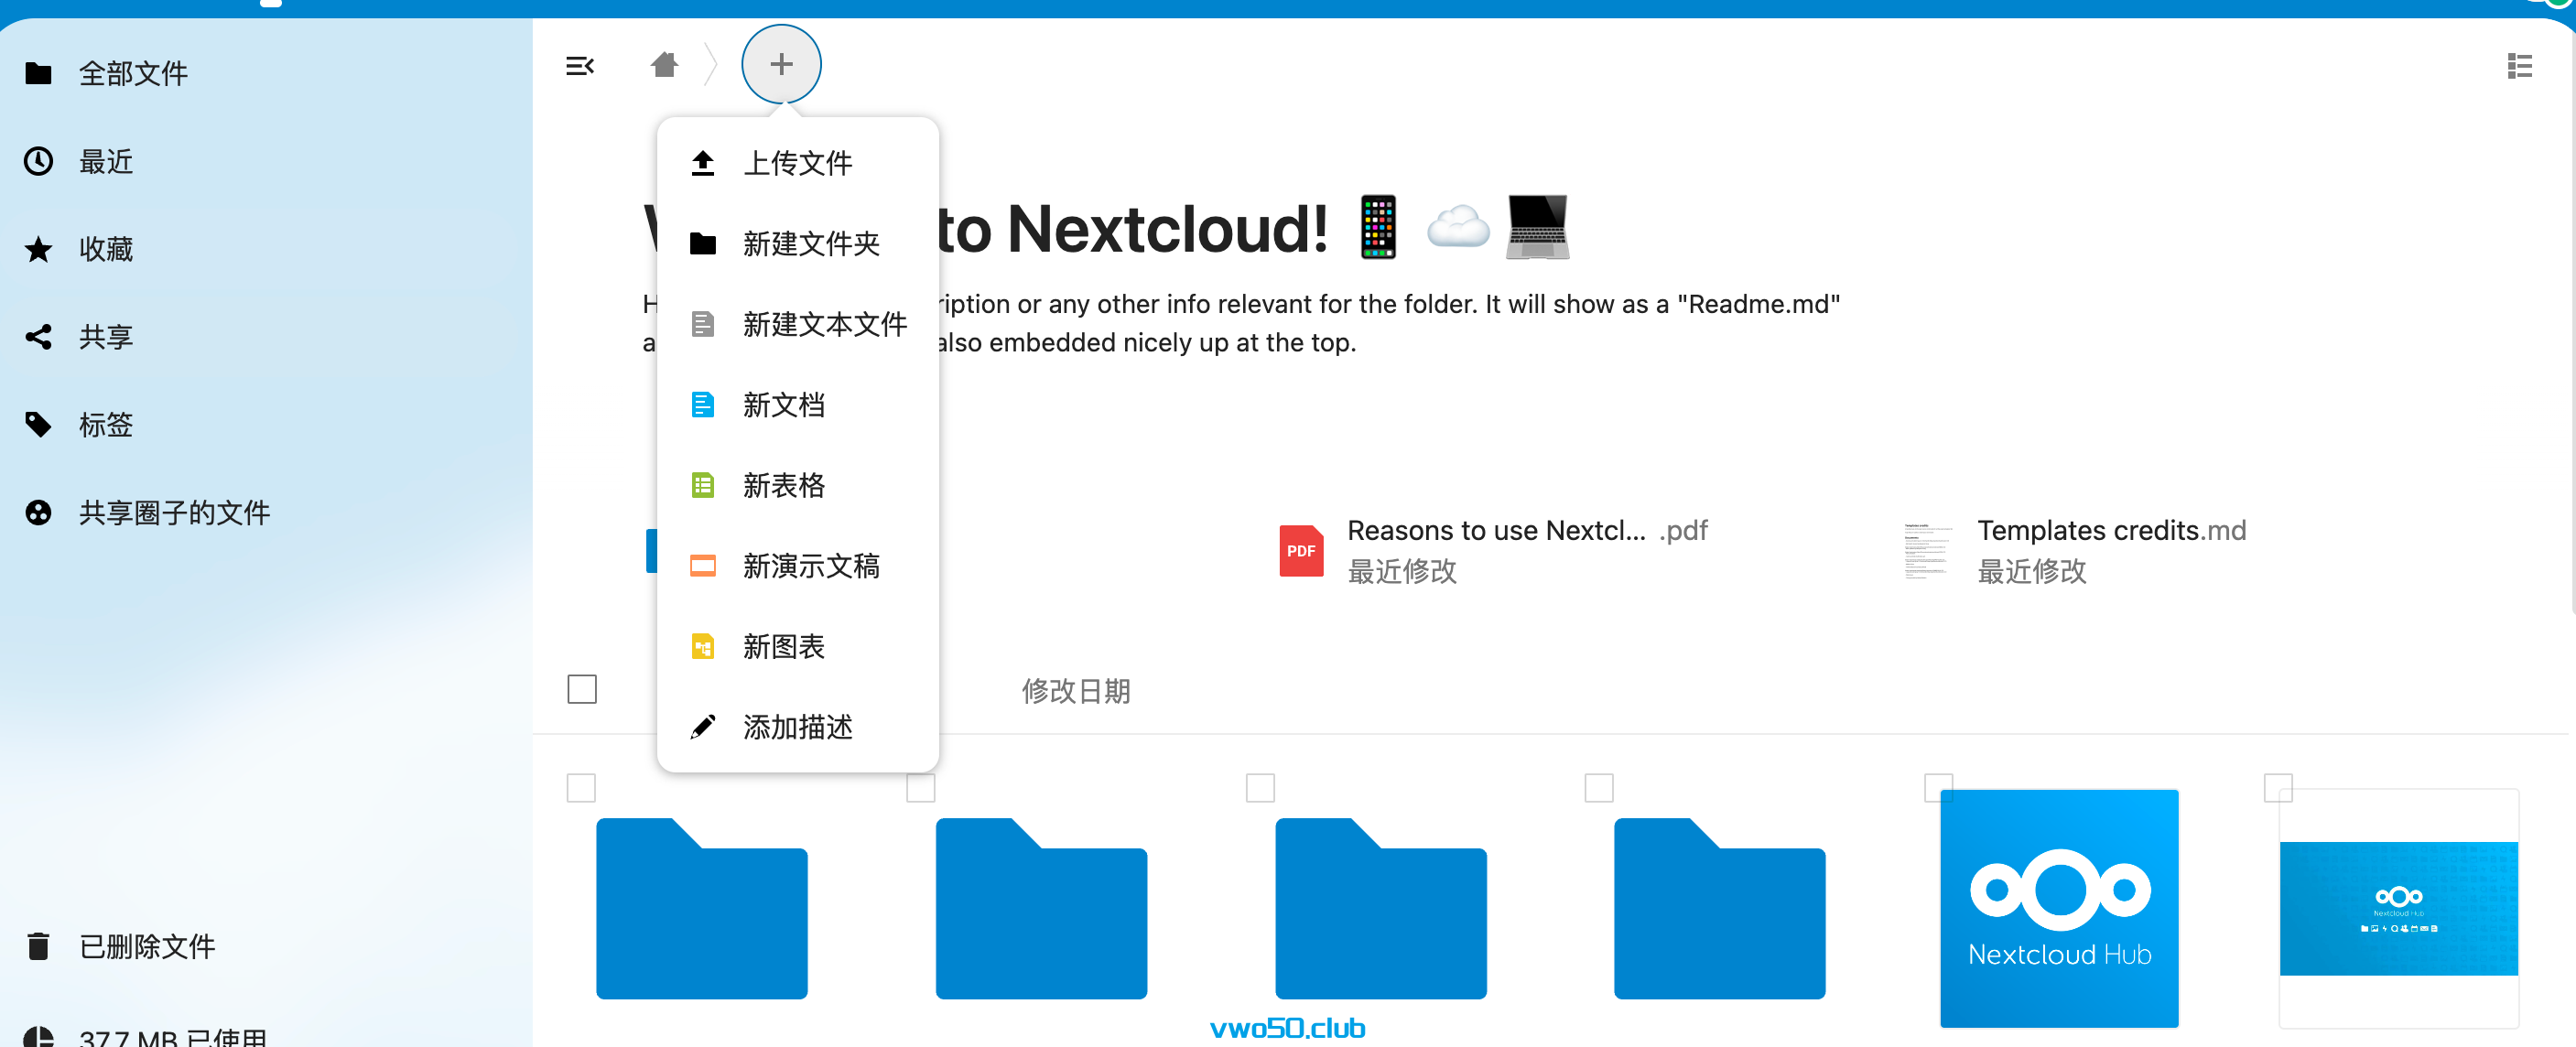
Task: Select 新演示文稿 menu entry
Action: [x=810, y=566]
